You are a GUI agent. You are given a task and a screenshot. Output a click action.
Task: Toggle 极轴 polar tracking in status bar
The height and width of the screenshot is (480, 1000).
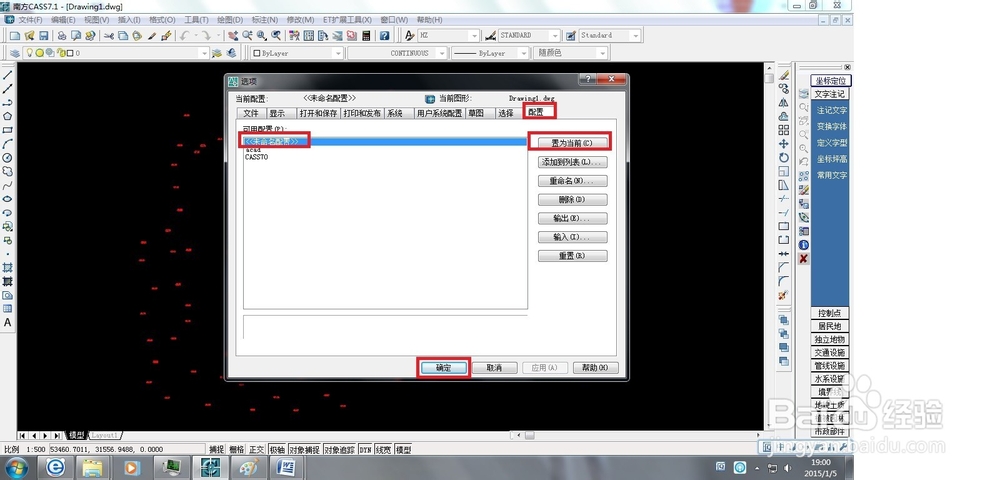tap(277, 449)
